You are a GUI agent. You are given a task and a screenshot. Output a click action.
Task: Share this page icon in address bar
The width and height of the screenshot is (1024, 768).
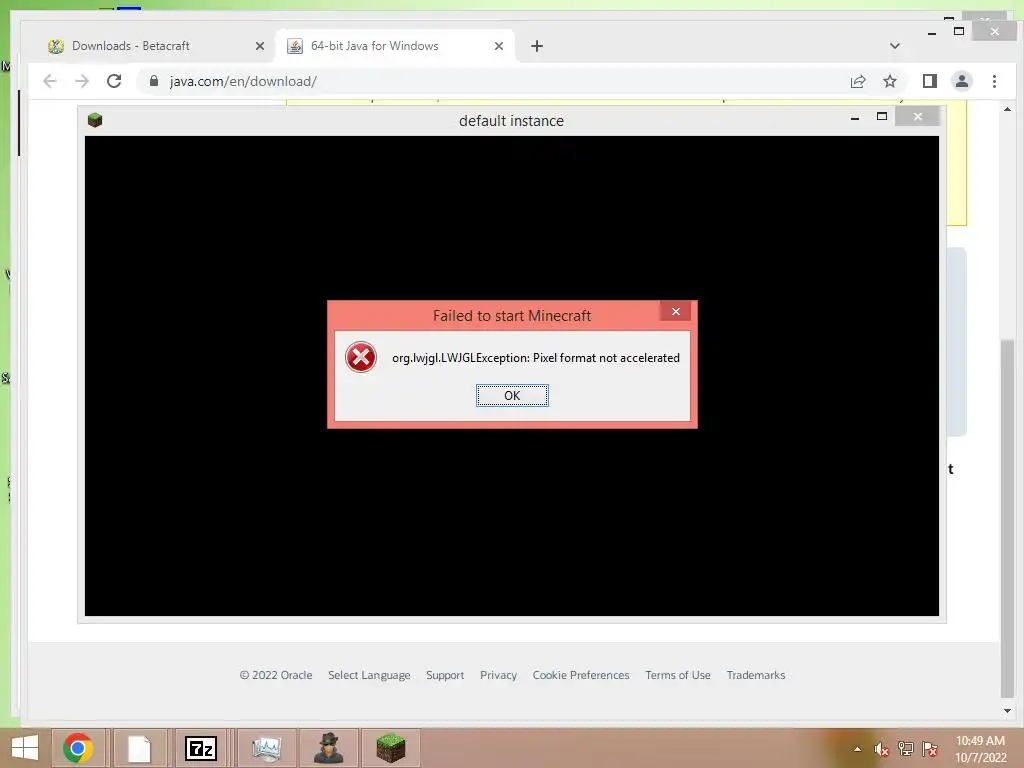[x=858, y=81]
